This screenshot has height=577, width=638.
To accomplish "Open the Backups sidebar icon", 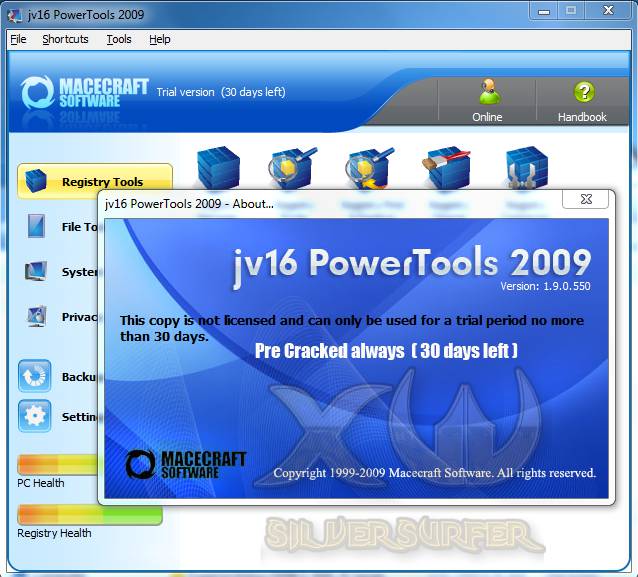I will coord(35,376).
